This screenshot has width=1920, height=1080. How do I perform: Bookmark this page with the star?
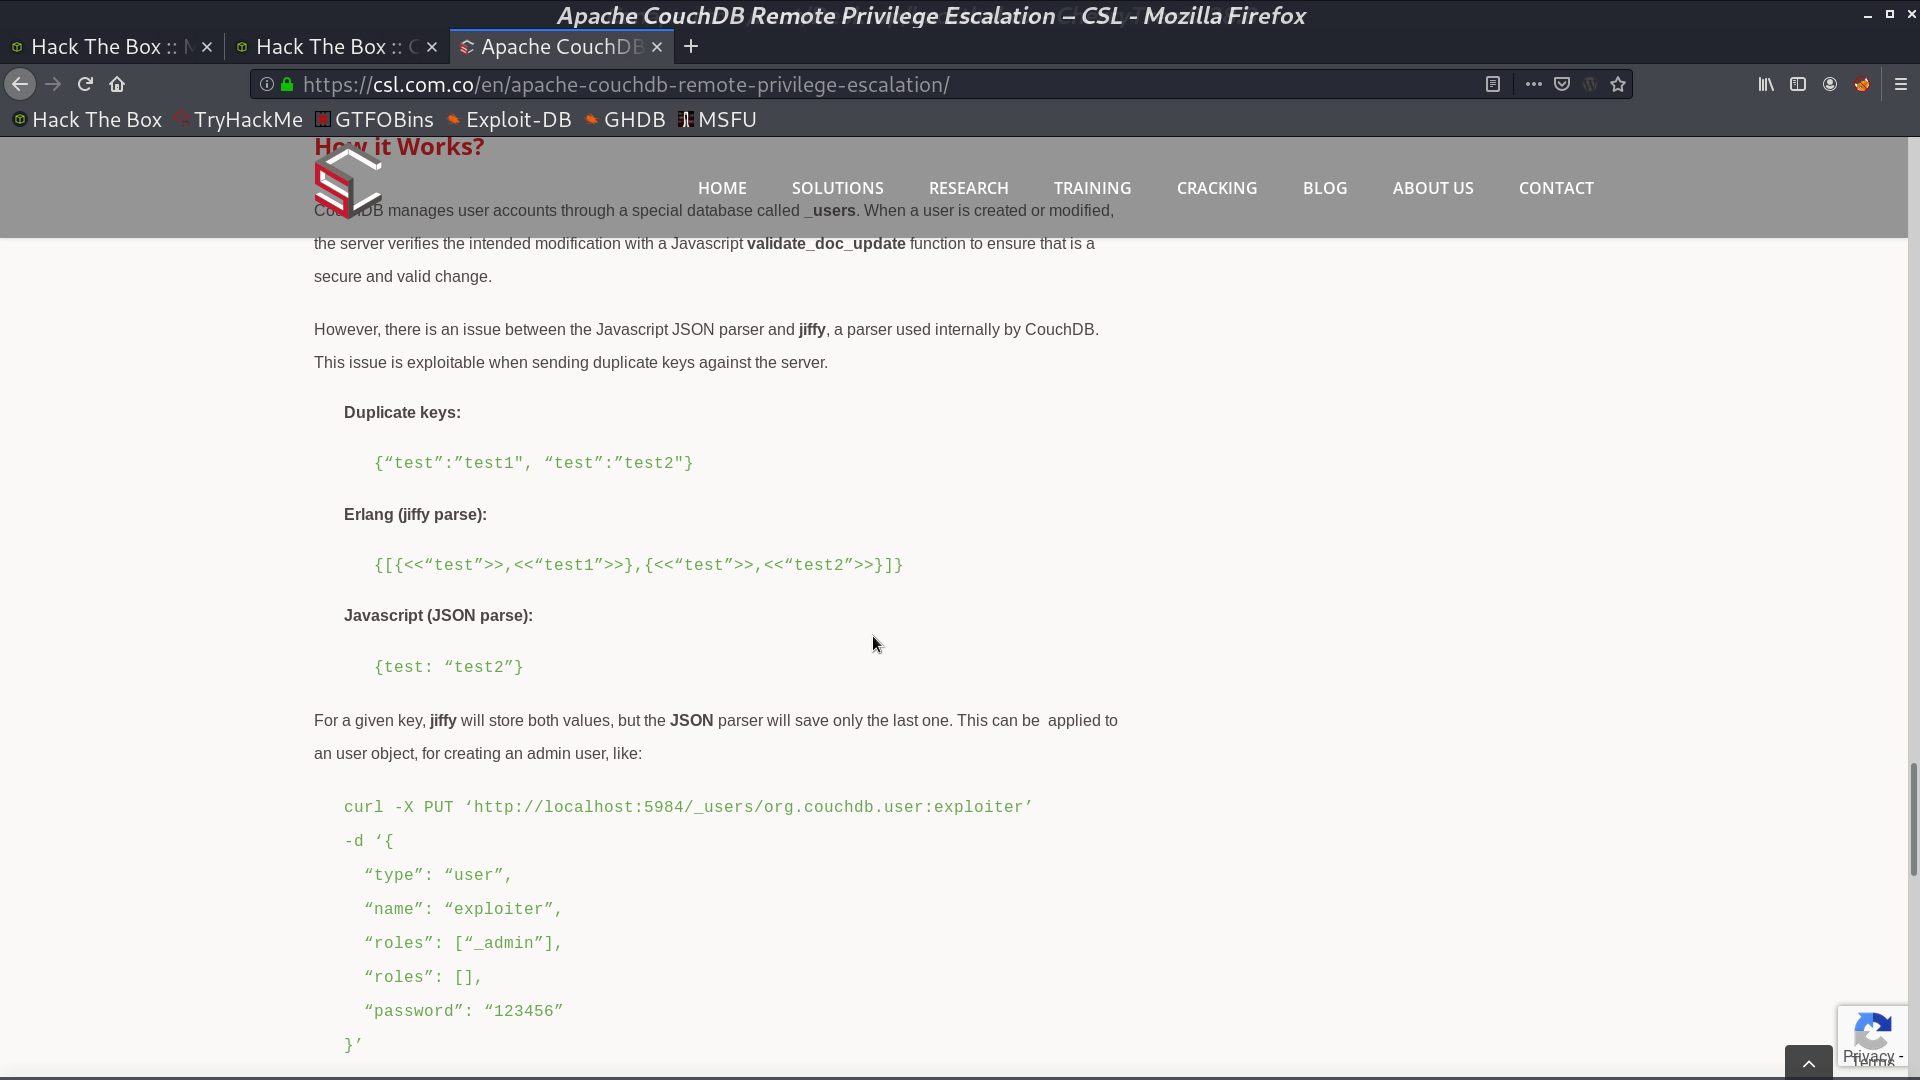click(1618, 85)
